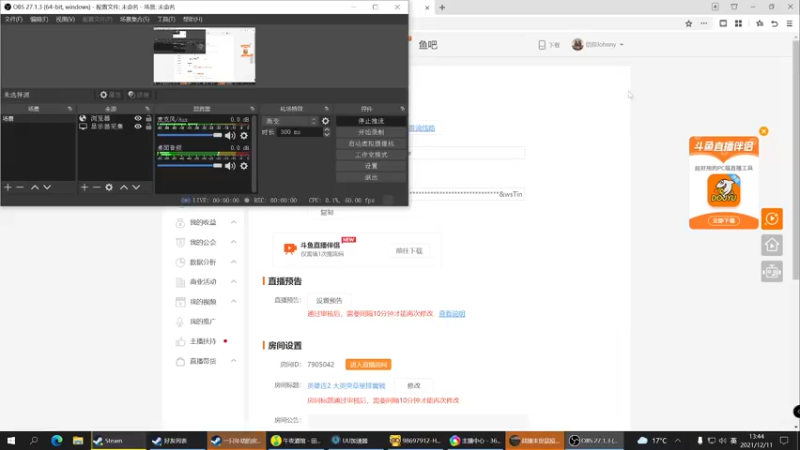
Task: Open browser grid apps toolbar icon
Action: (738, 23)
